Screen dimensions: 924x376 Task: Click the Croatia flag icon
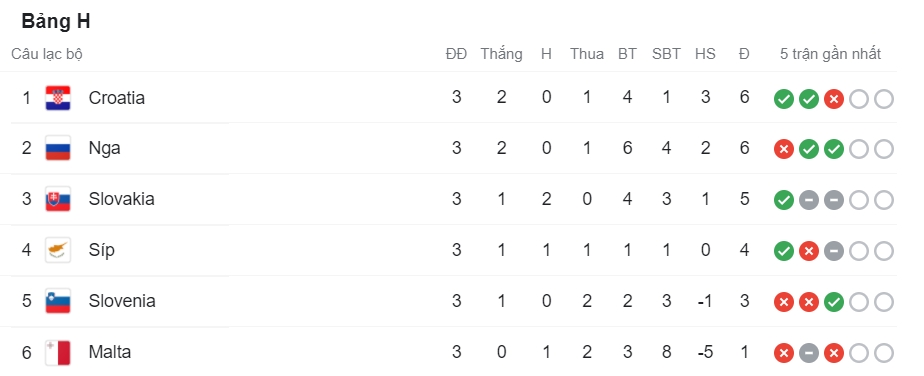coord(58,98)
